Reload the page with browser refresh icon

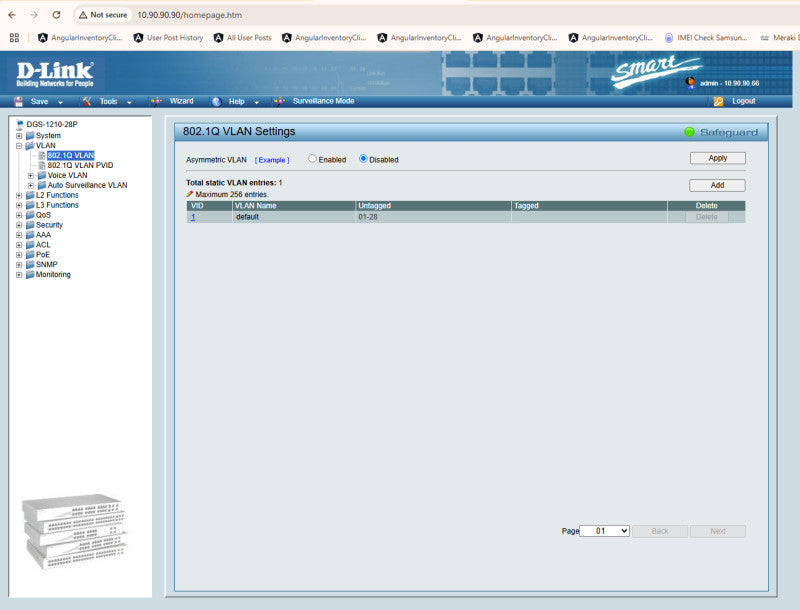click(x=56, y=15)
